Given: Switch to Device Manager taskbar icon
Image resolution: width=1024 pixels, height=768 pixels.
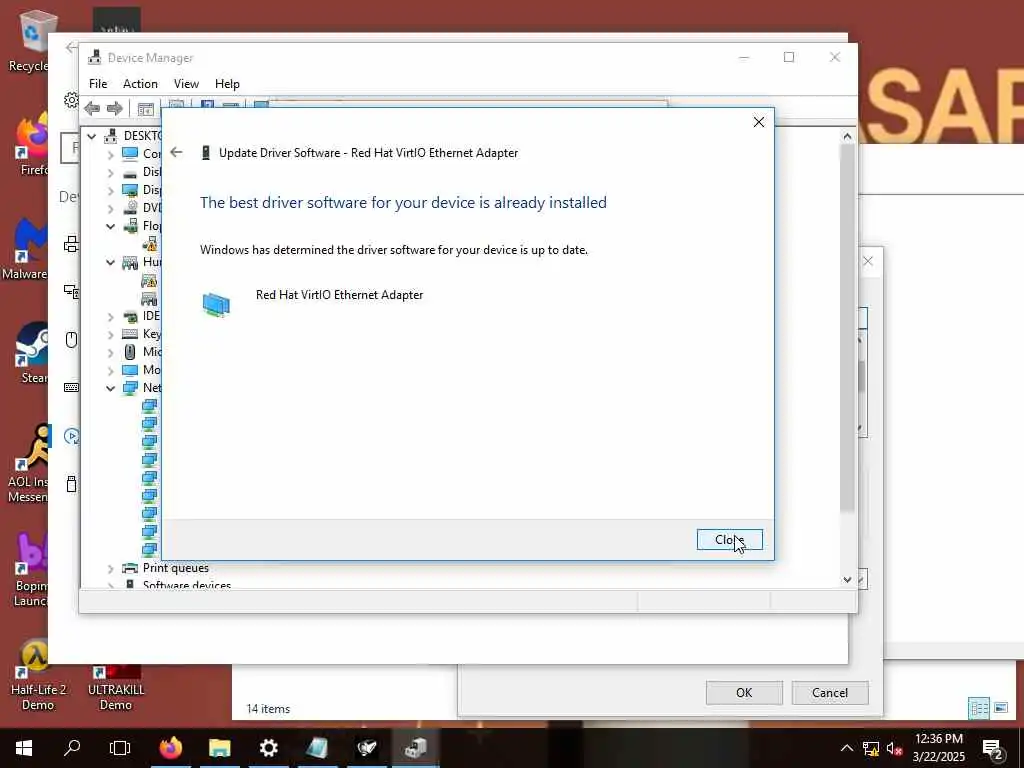Looking at the screenshot, I should [415, 748].
